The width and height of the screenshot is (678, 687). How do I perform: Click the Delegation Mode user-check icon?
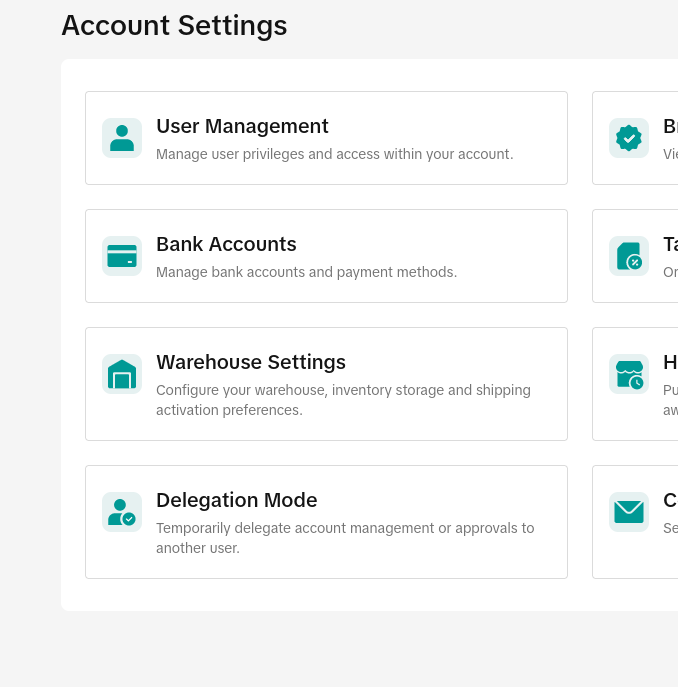click(122, 512)
